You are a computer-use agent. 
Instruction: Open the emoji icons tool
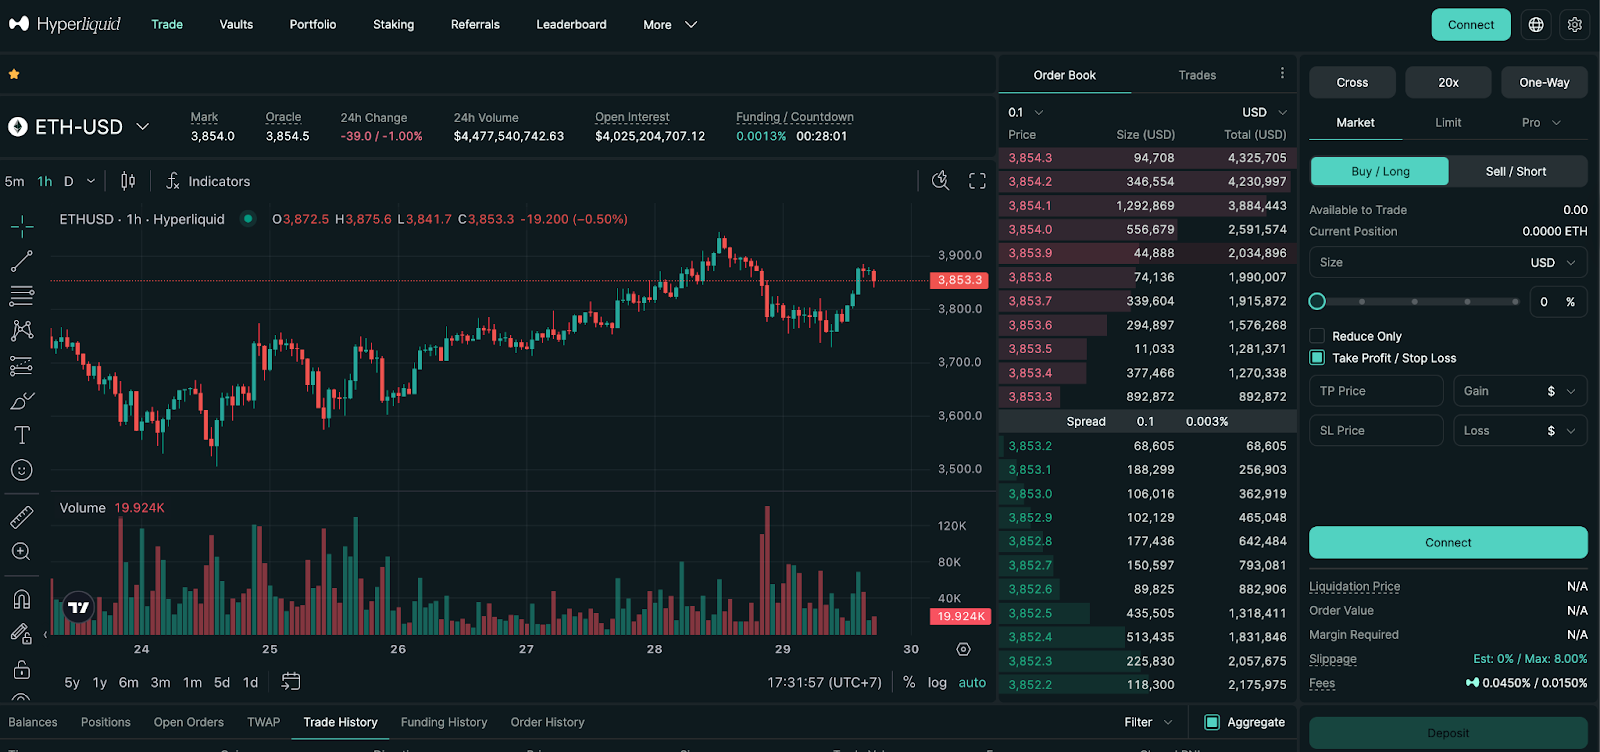point(22,470)
